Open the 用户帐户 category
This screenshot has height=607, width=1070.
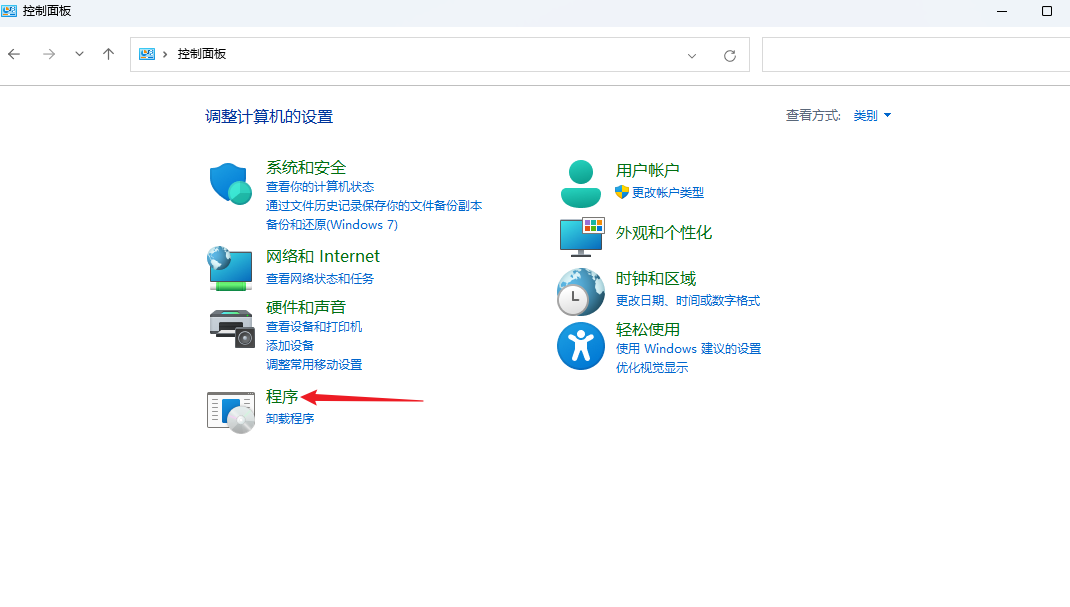pos(648,170)
